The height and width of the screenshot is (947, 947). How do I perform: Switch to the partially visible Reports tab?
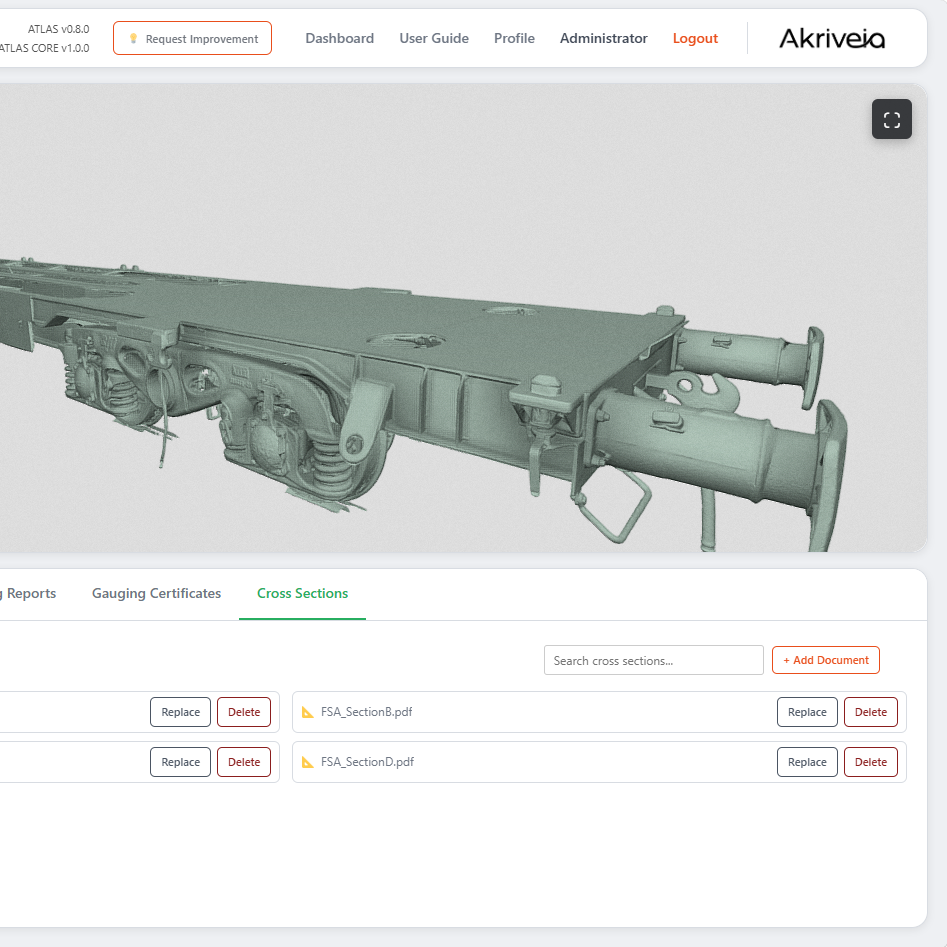coord(28,594)
